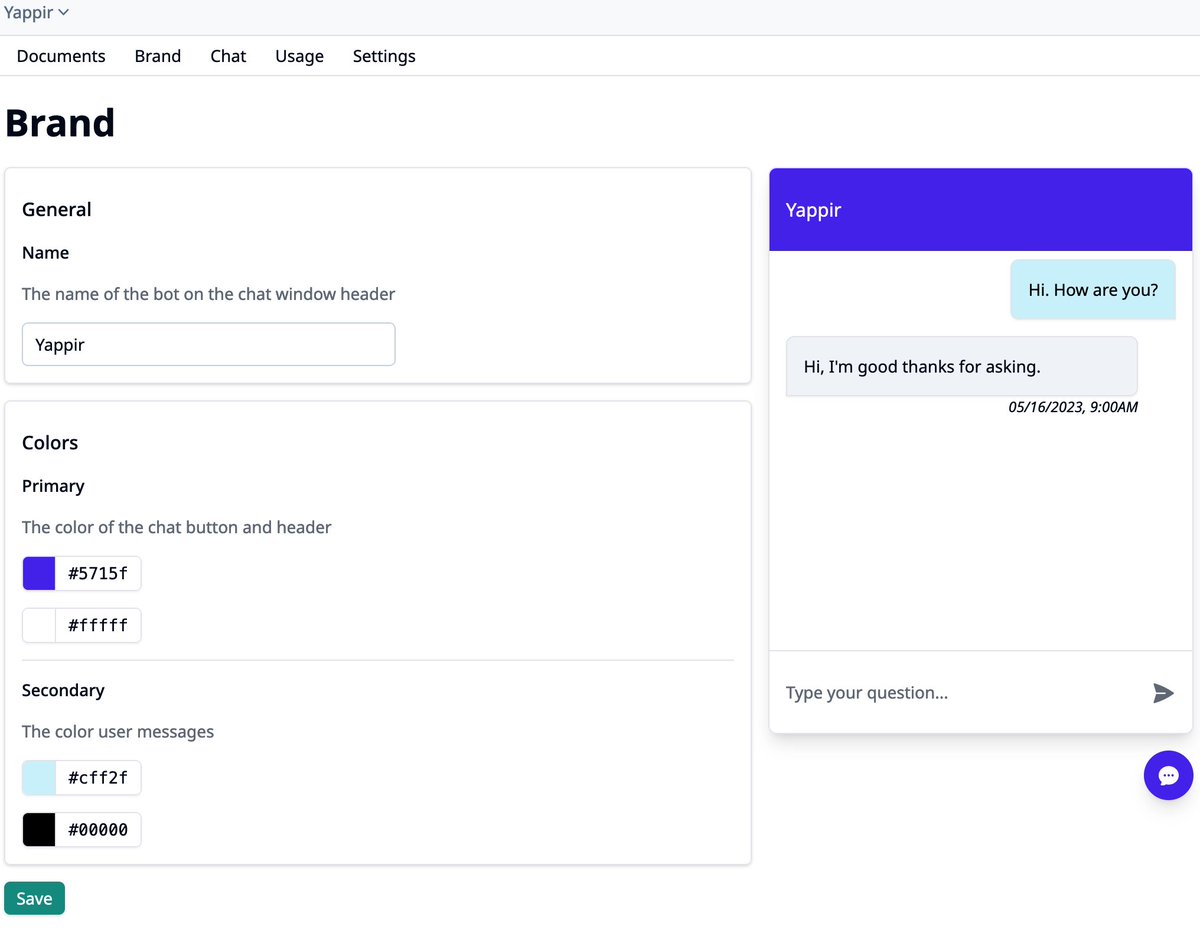
Task: Go to the Documents tab
Action: pos(61,56)
